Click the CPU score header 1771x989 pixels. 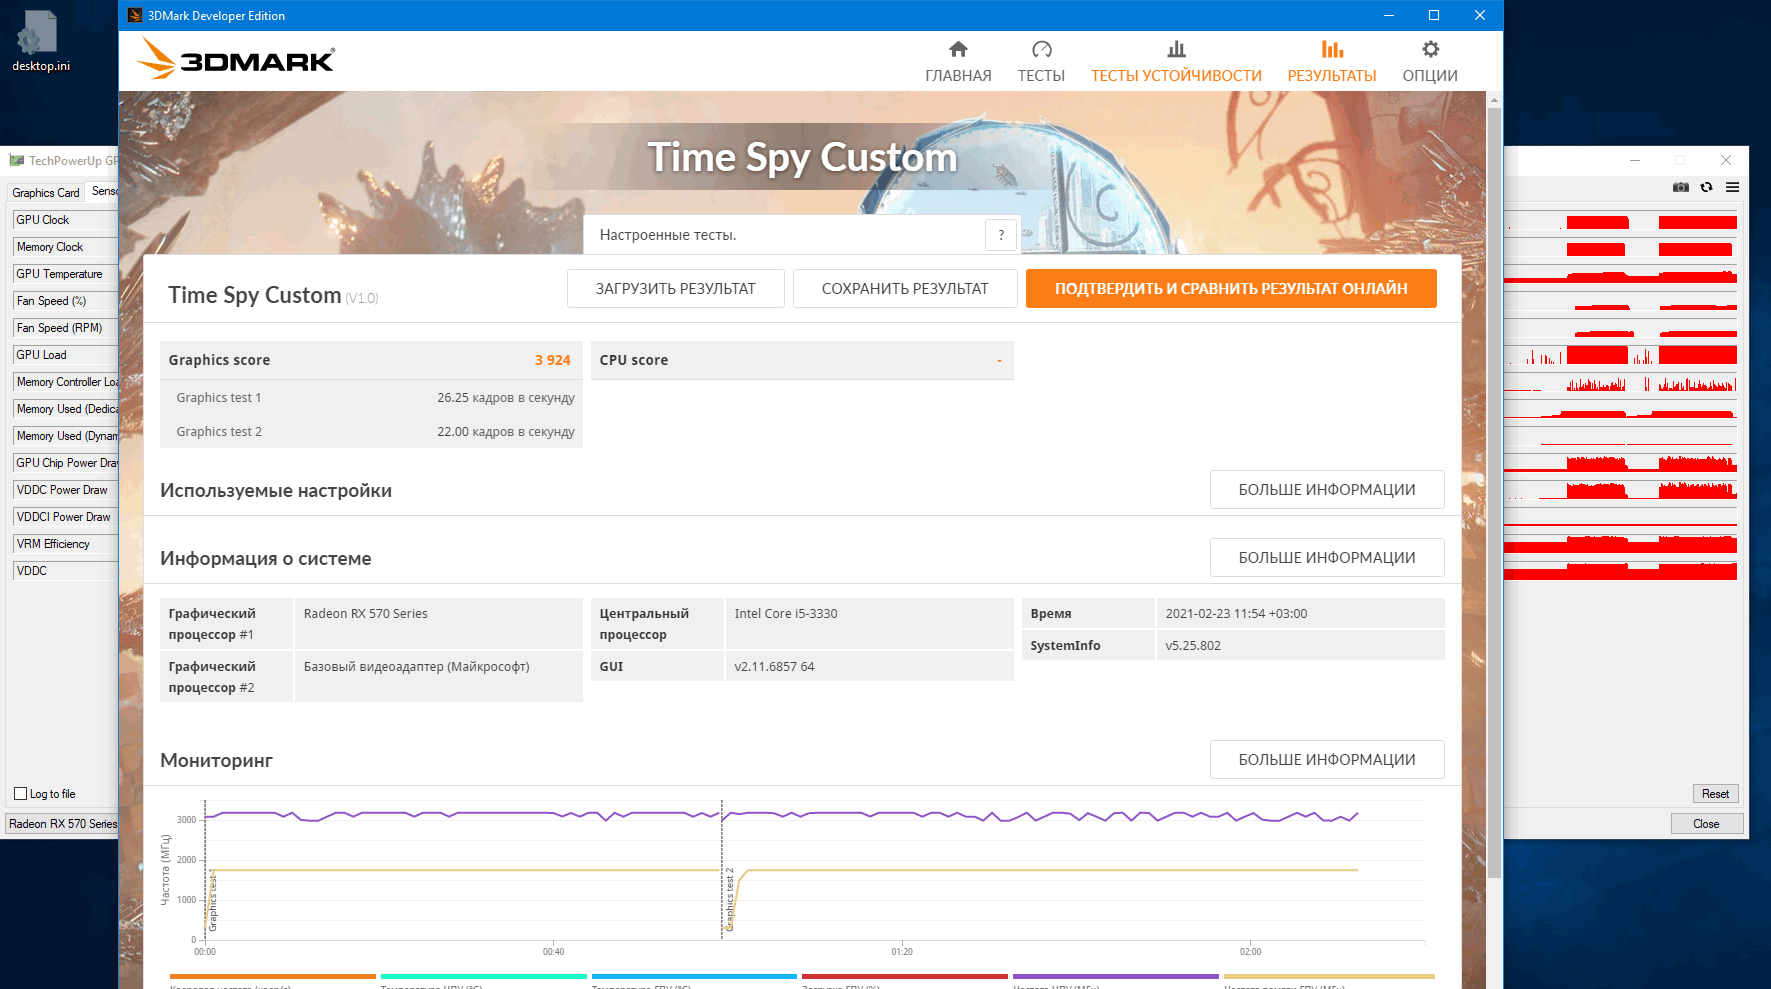click(x=802, y=360)
